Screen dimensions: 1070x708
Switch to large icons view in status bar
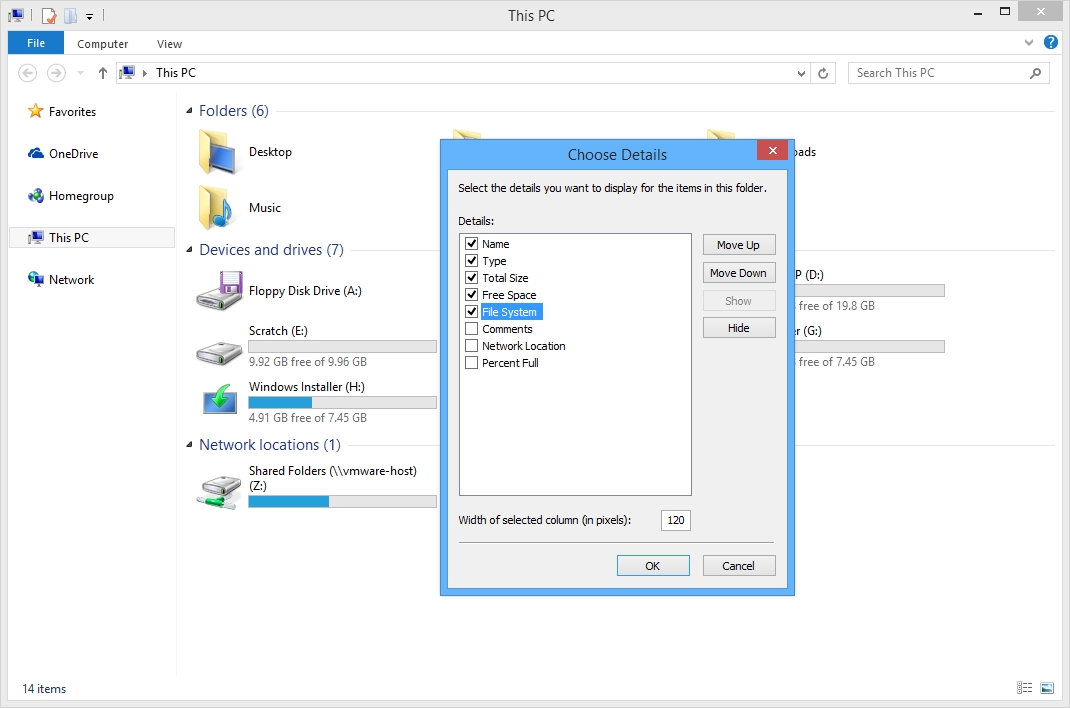coord(1047,688)
